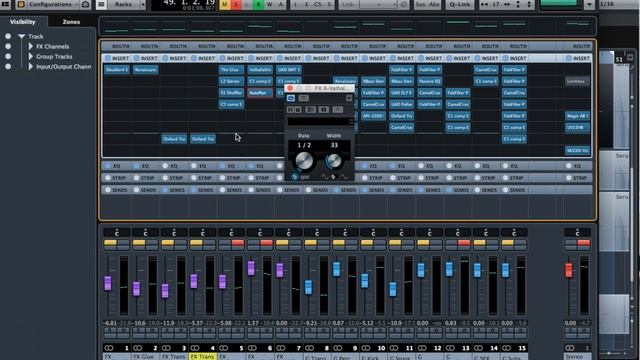Expand the Input/Output Channels tree item

coord(31,66)
